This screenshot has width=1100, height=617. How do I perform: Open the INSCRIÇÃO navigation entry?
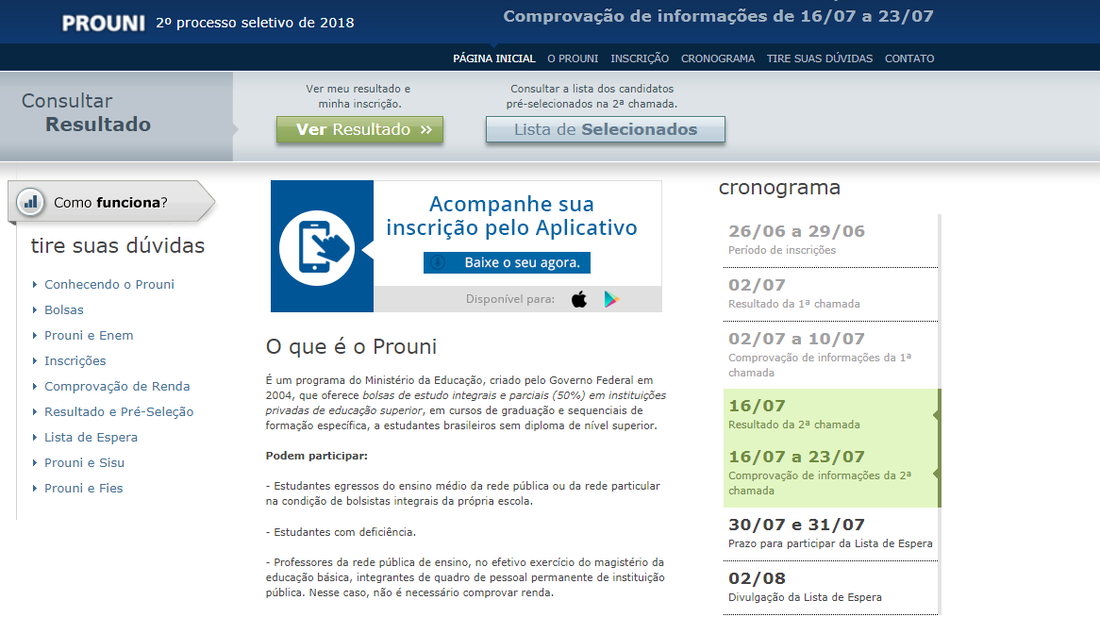(x=639, y=58)
